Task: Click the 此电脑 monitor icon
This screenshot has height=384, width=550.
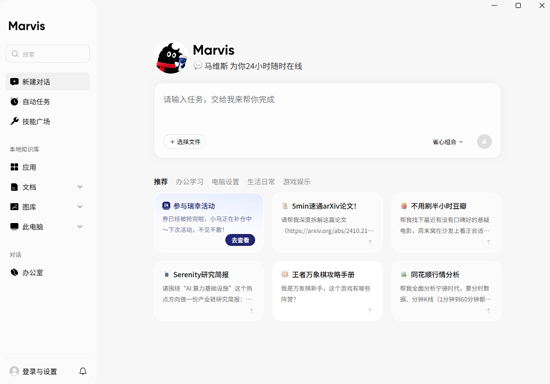Action: point(14,227)
